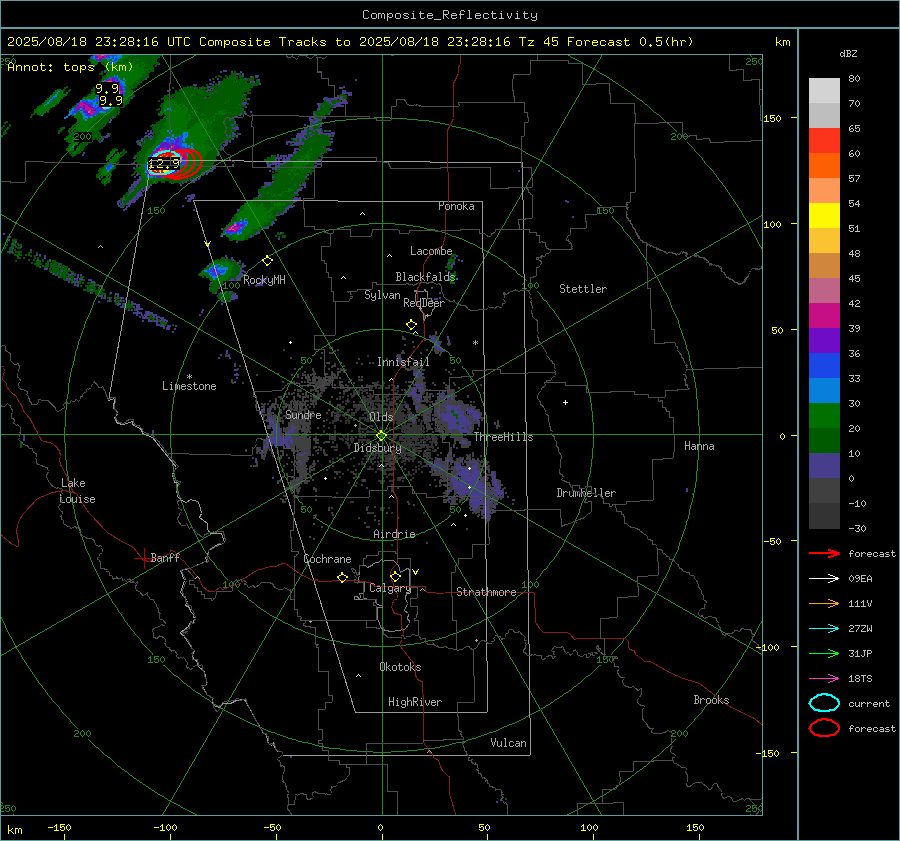Click the yellow diamond marker above Calgary

pos(395,576)
